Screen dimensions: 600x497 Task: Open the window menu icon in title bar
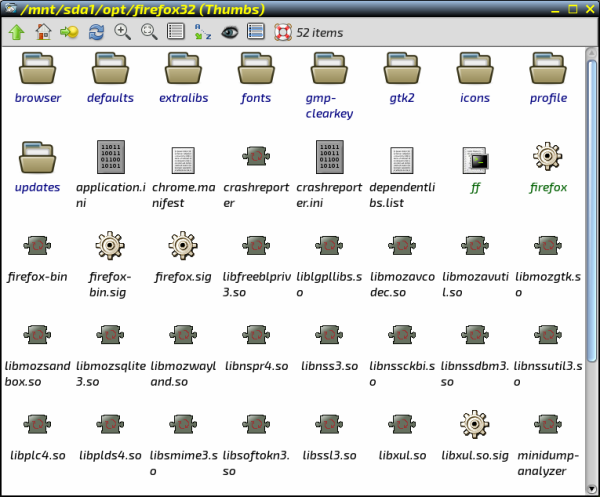[x=11, y=7]
